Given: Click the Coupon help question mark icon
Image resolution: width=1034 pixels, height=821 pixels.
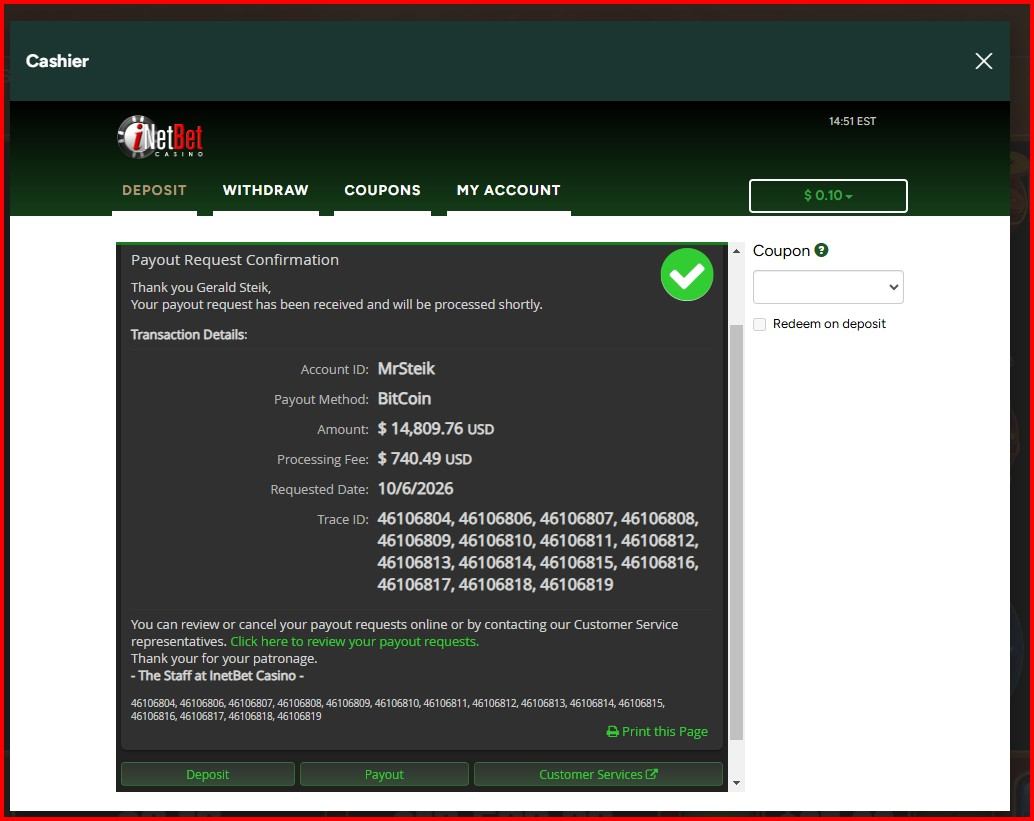Looking at the screenshot, I should point(821,251).
